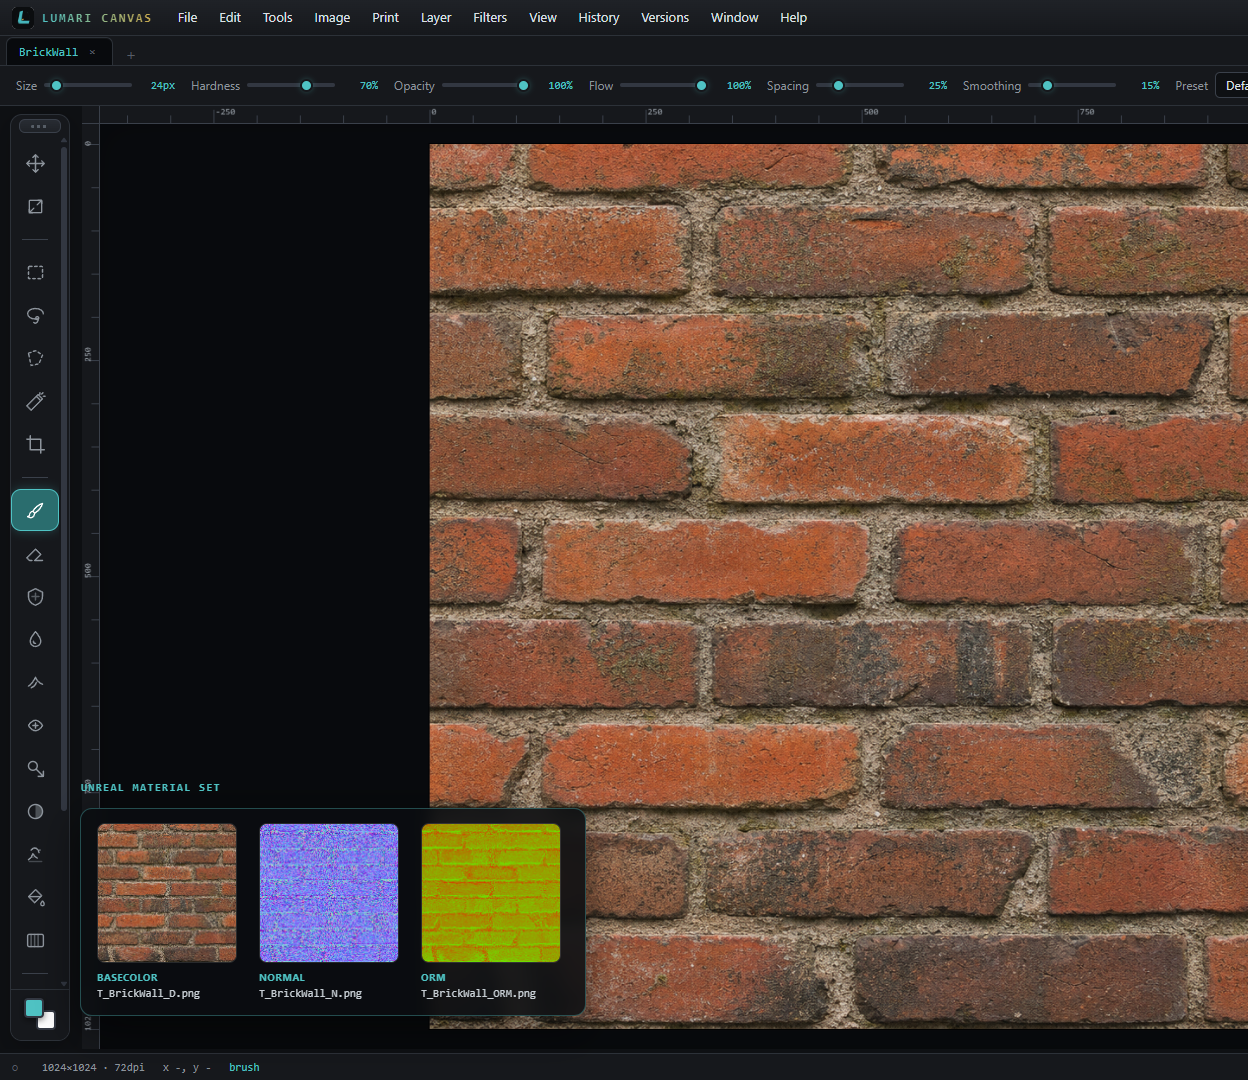Click the Lumari Canvas logo icon
Image resolution: width=1248 pixels, height=1080 pixels.
(23, 17)
